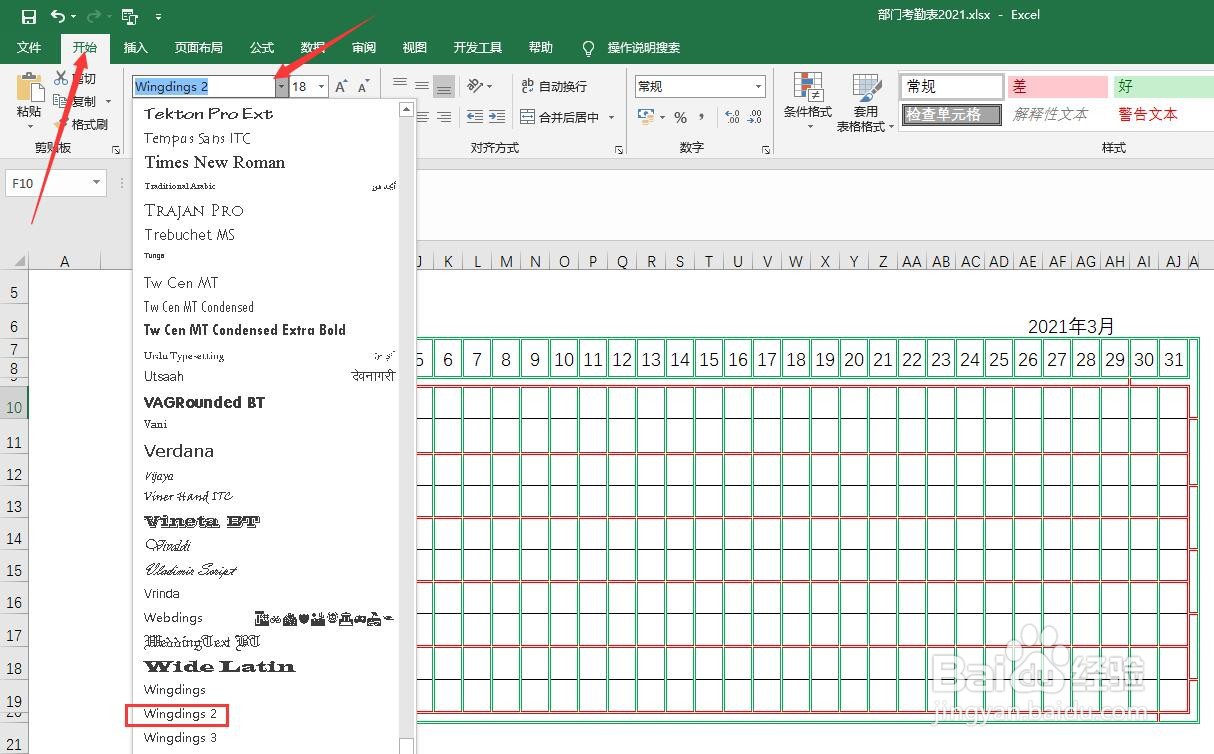Image resolution: width=1214 pixels, height=754 pixels.
Task: Click the decrease indent icon
Action: (x=474, y=117)
